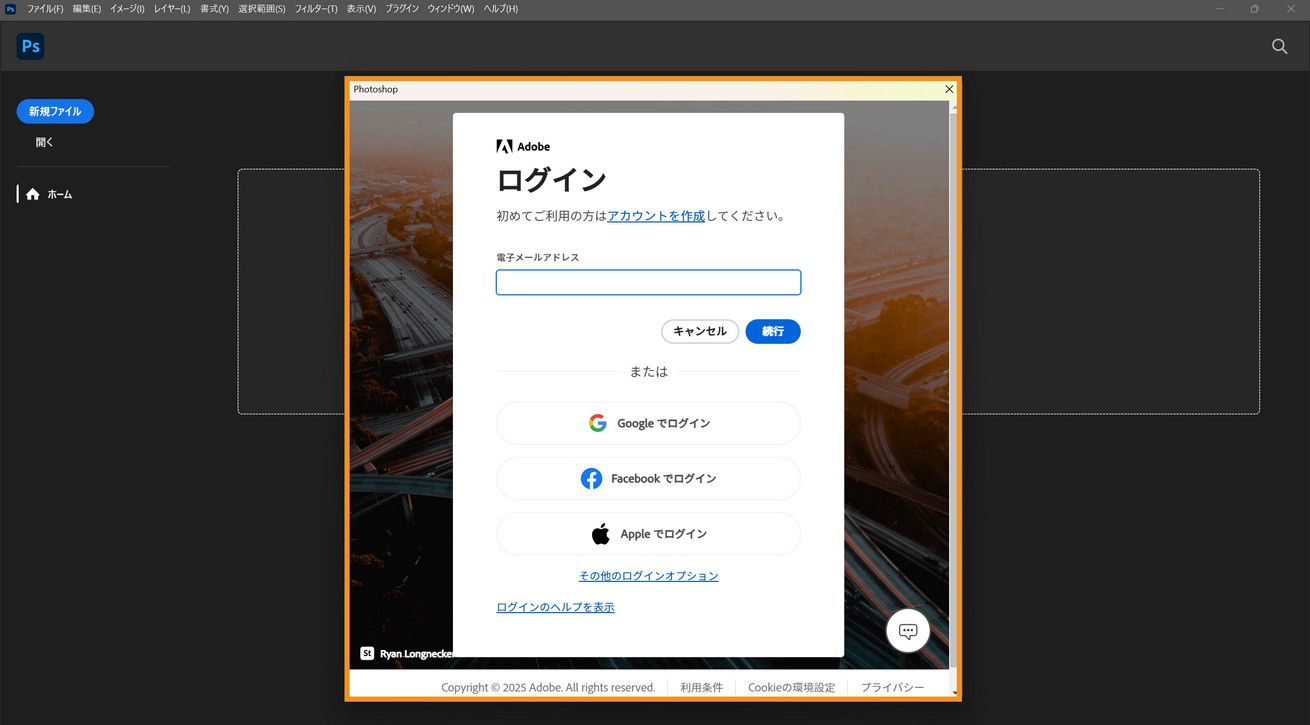Open the レイヤー(L) menu
Image resolution: width=1310 pixels, height=725 pixels.
tap(172, 9)
